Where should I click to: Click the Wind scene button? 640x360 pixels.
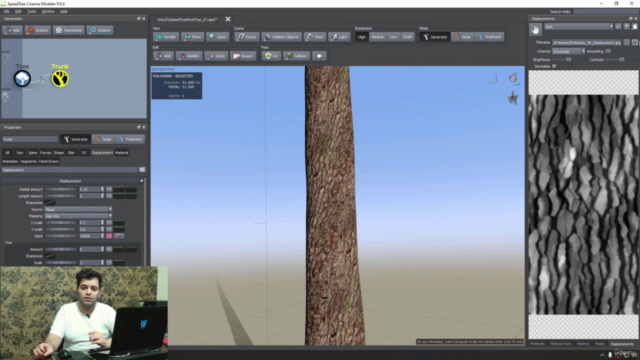coord(315,37)
